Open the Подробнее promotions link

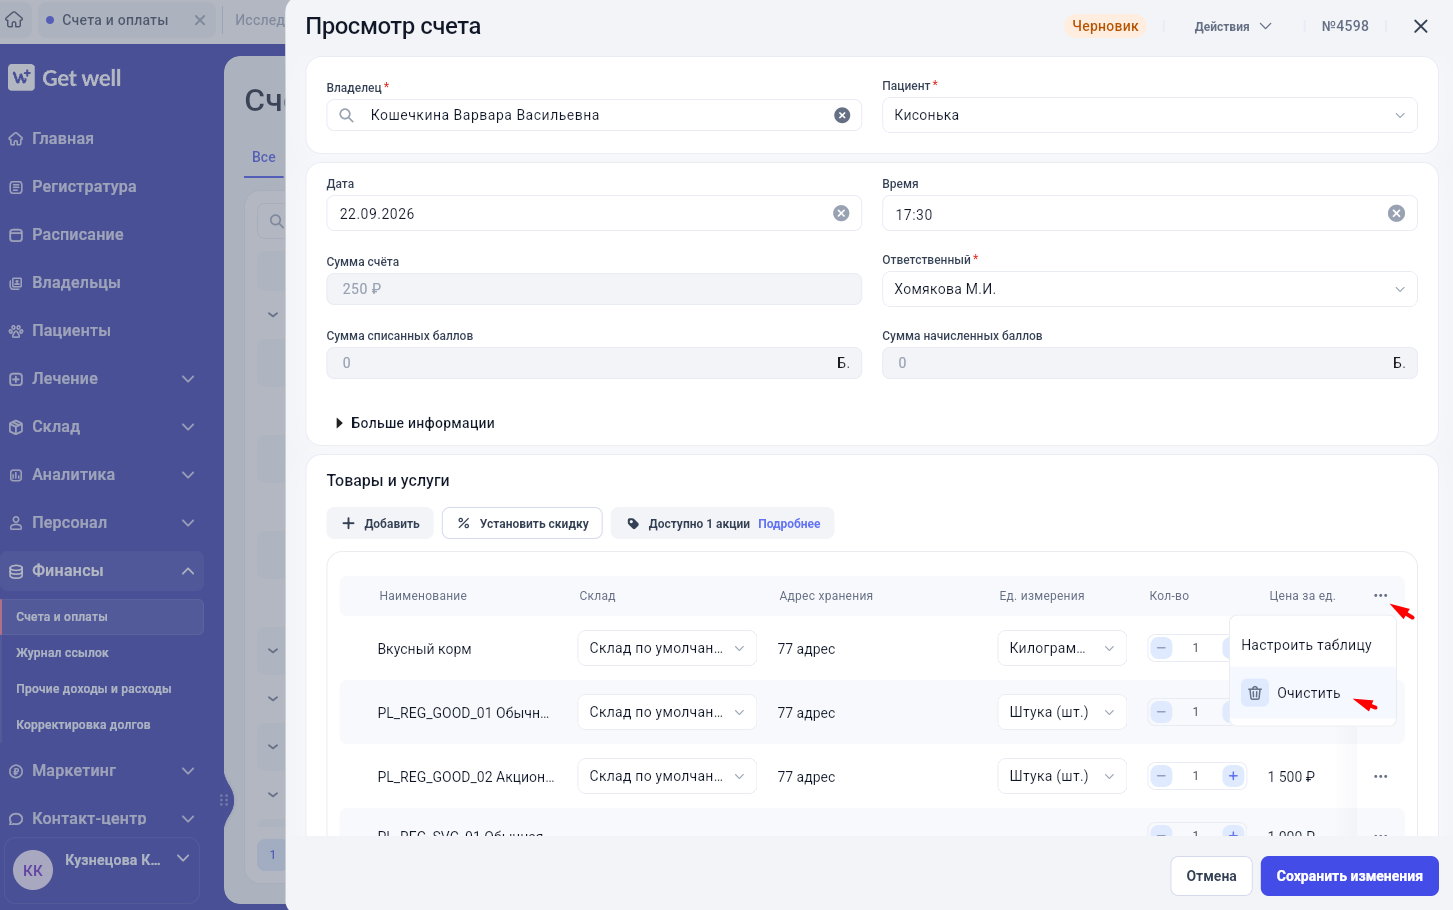click(789, 524)
